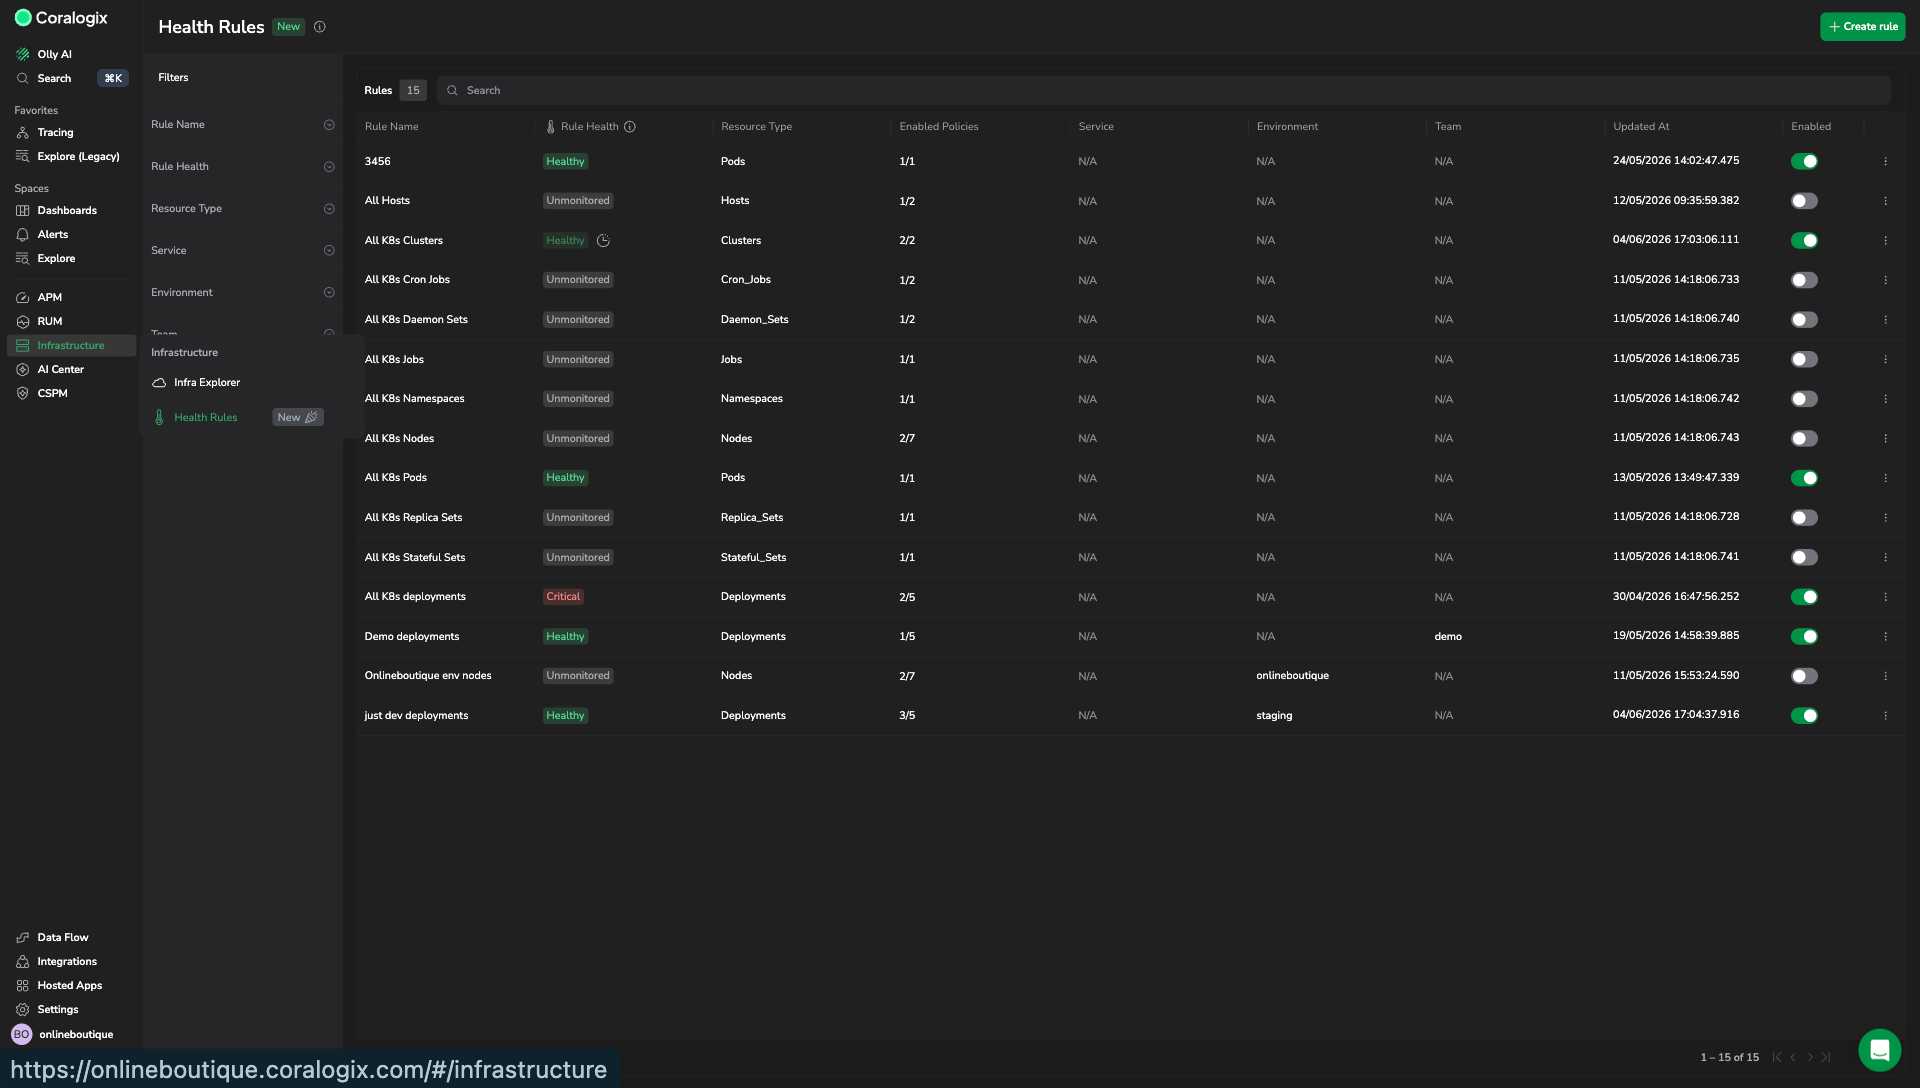Click the Hosted Apps icon

pos(22,985)
